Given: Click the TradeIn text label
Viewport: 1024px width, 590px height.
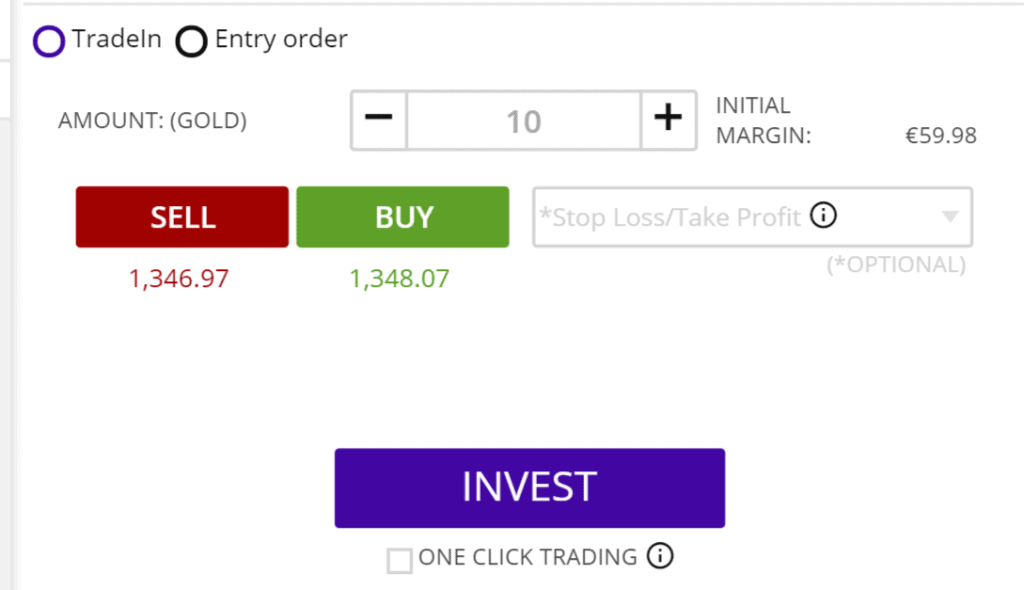Looking at the screenshot, I should [116, 39].
